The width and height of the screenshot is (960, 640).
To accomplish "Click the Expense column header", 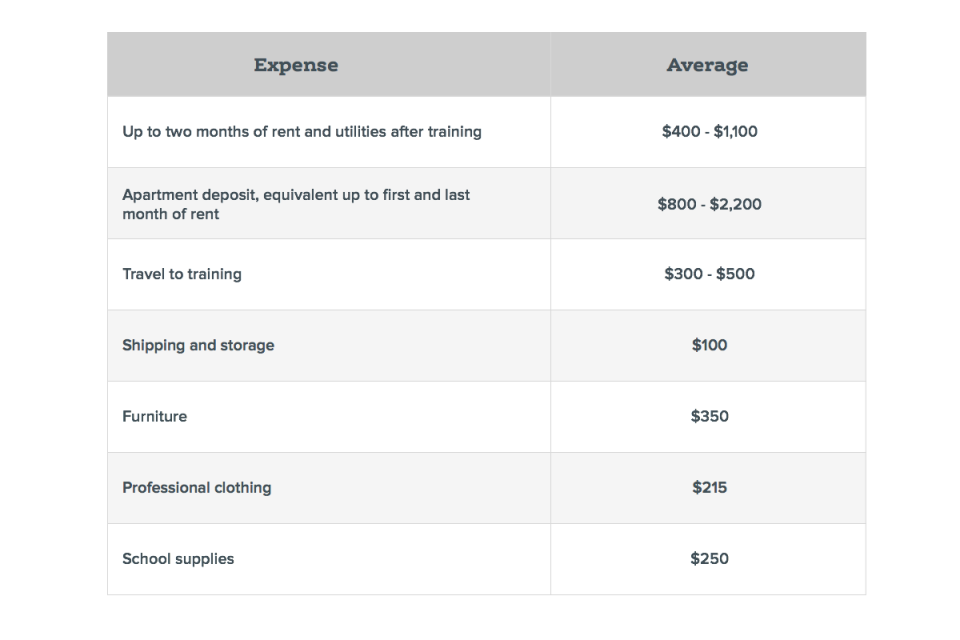I will tap(295, 65).
